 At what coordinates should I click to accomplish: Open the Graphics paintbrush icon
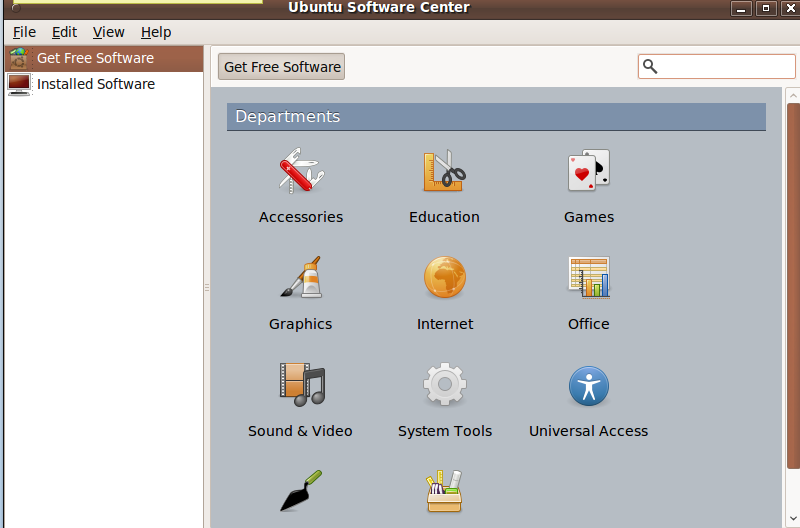[x=301, y=278]
